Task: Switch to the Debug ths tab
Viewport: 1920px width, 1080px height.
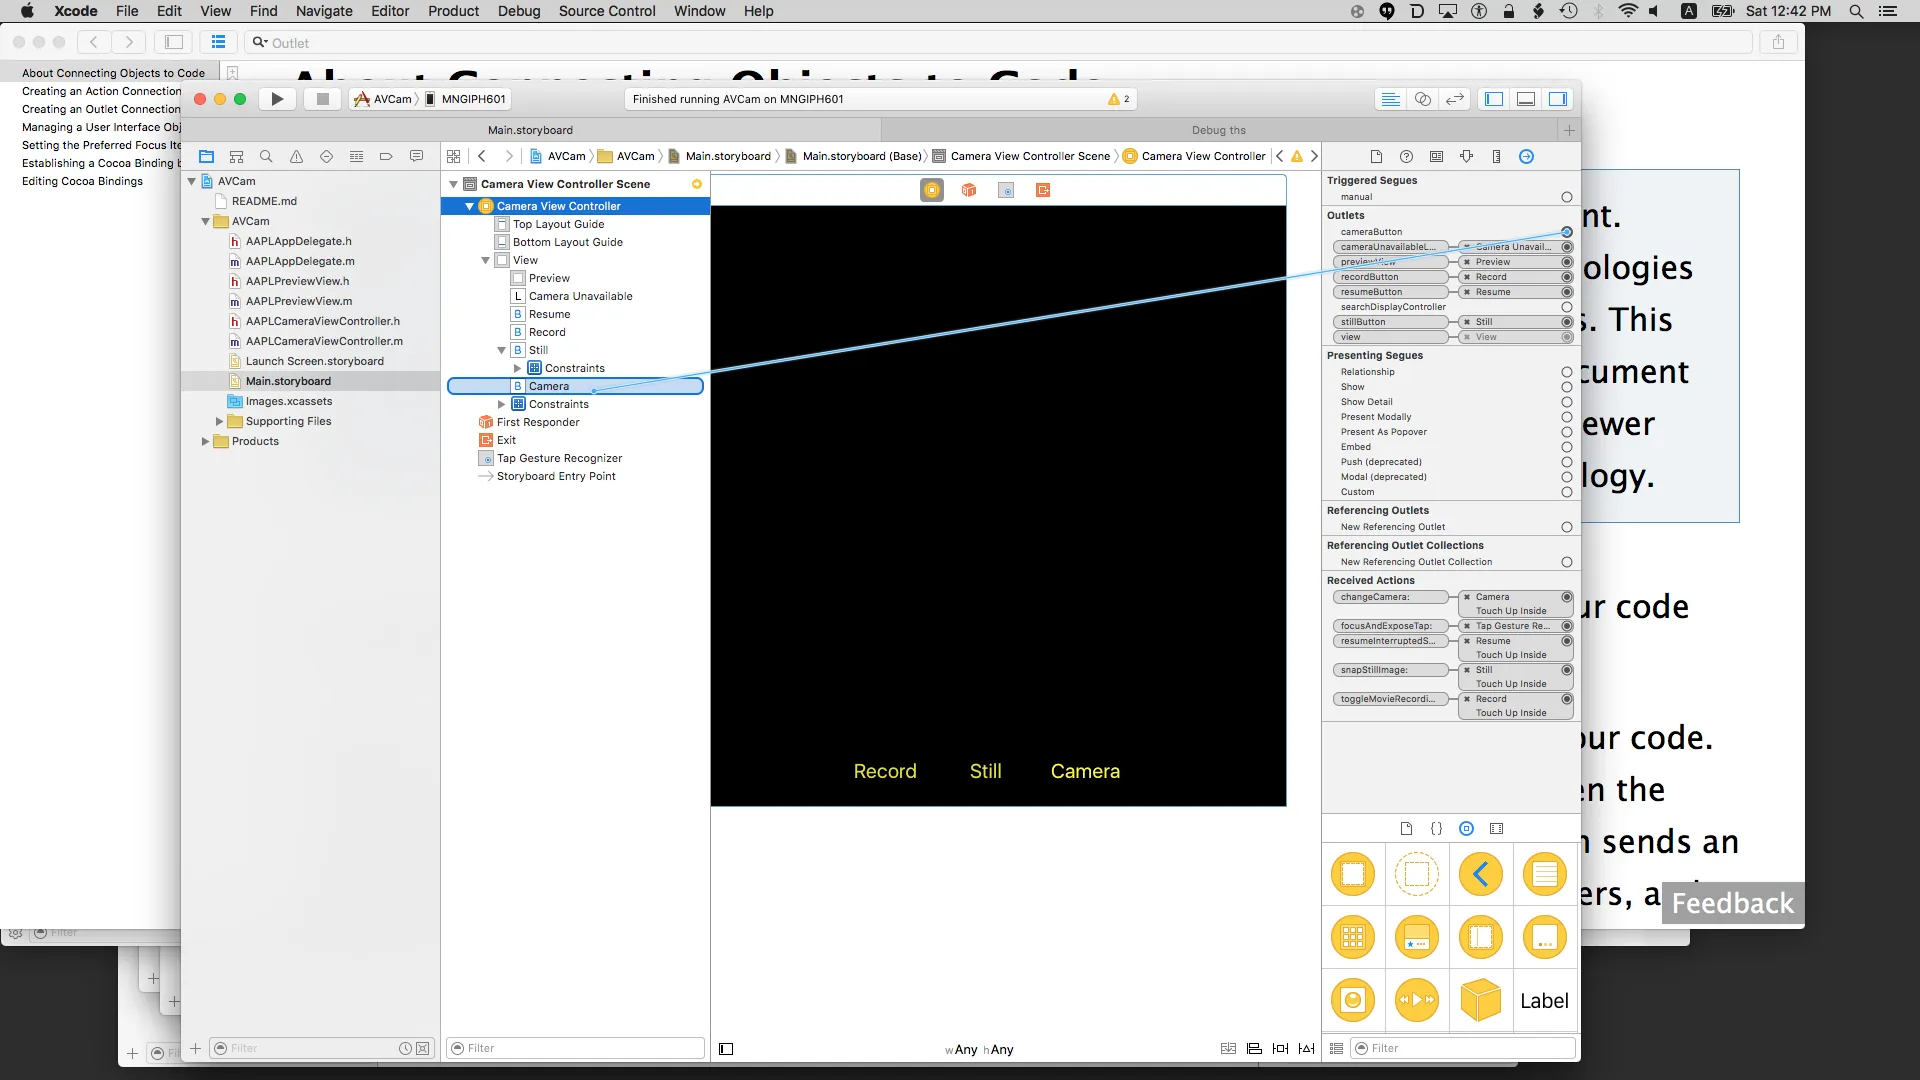Action: pyautogui.click(x=1218, y=130)
